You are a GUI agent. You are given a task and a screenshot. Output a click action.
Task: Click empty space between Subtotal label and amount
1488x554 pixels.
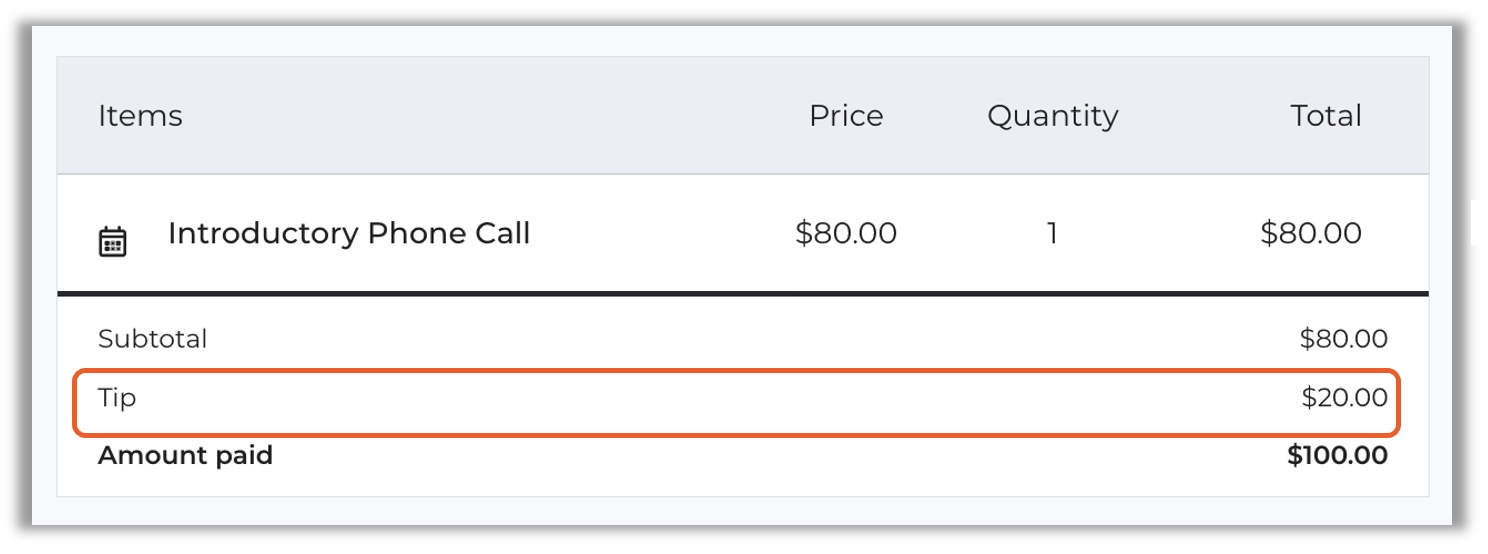(x=700, y=339)
